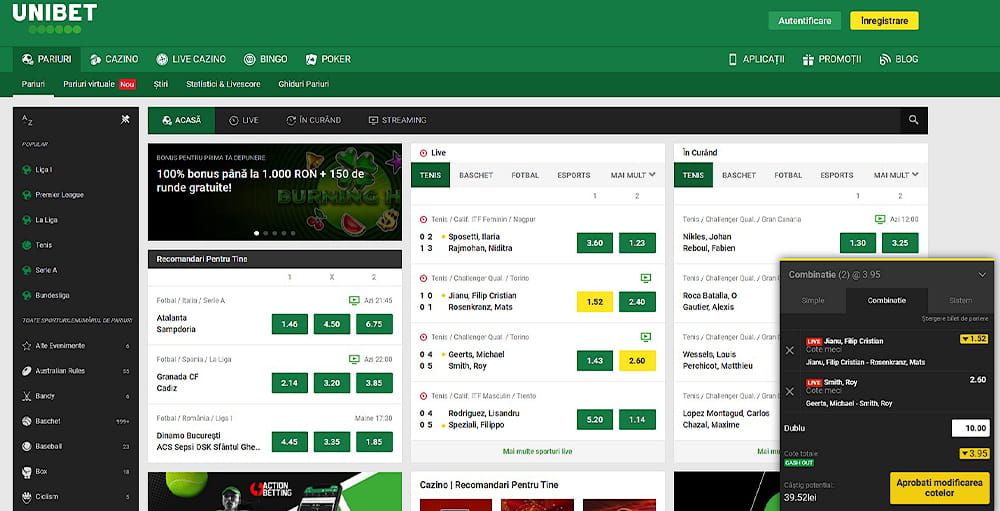Click Ștergere bilet de pariere link

point(954,318)
